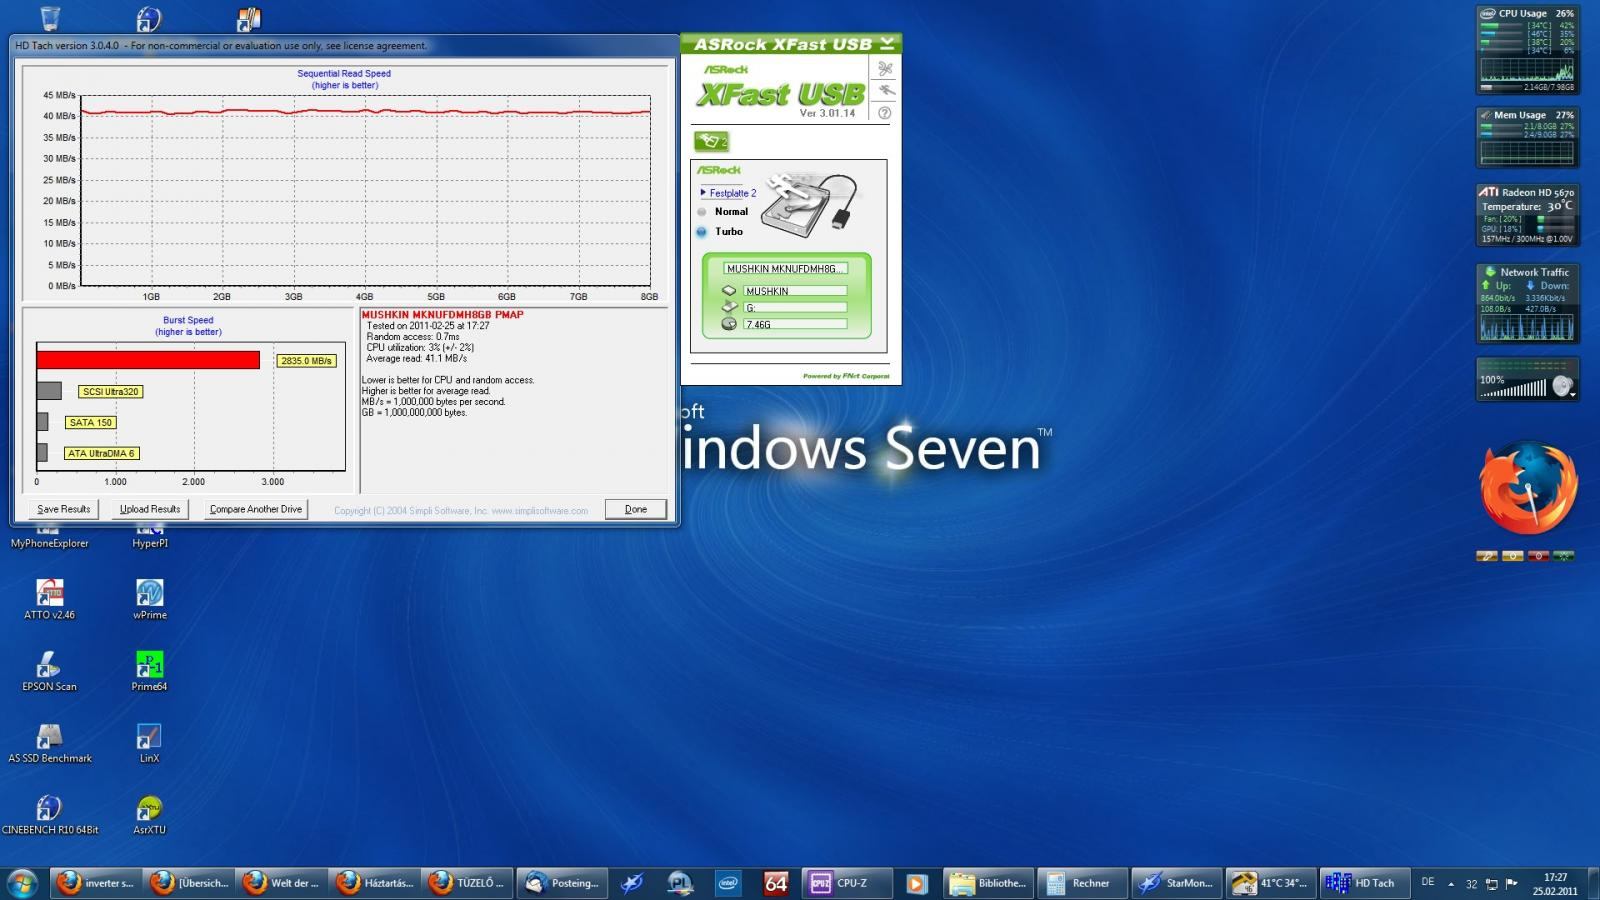
Task: Click the SCSI Ultra320 label
Action: point(111,392)
